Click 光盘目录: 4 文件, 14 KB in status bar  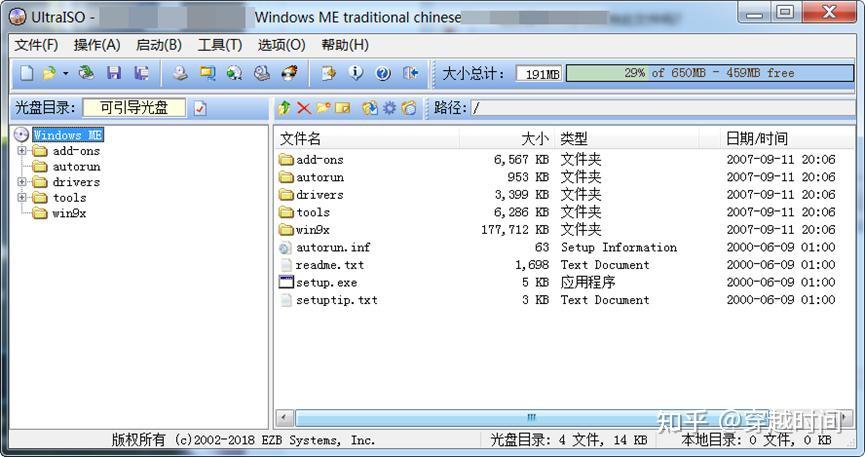click(569, 440)
